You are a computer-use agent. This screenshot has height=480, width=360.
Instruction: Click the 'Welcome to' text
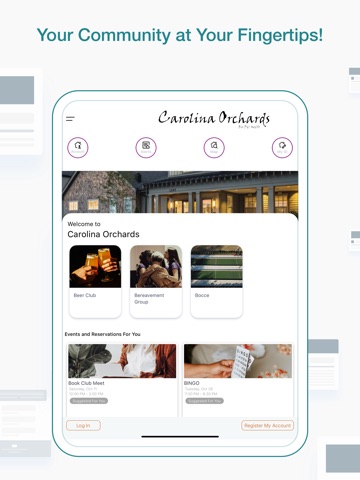click(84, 224)
